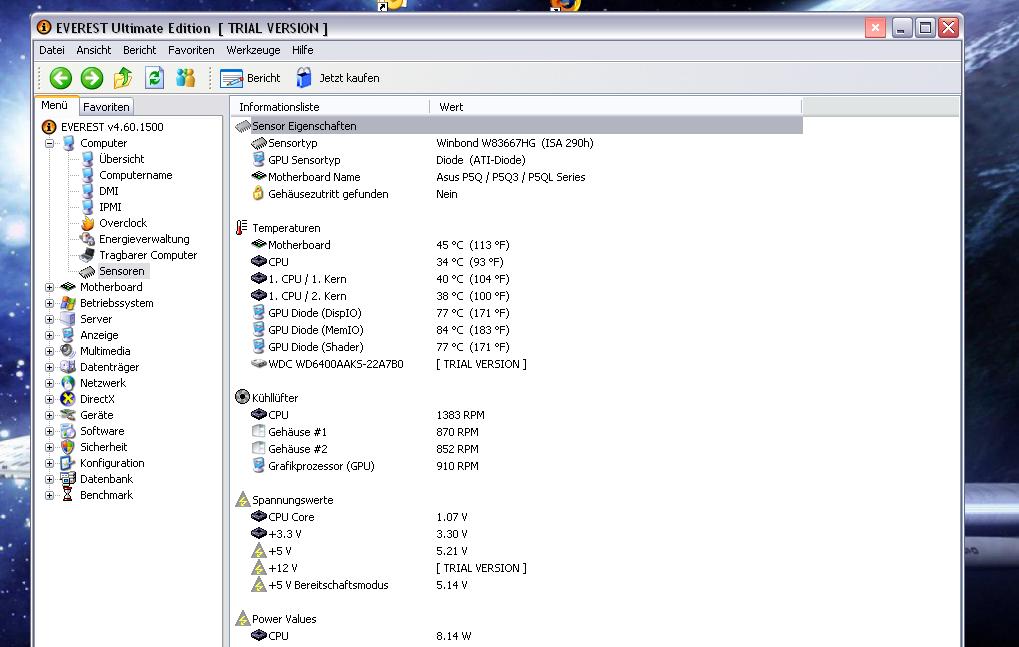Click the Temperaturen thermometer icon

[x=242, y=227]
